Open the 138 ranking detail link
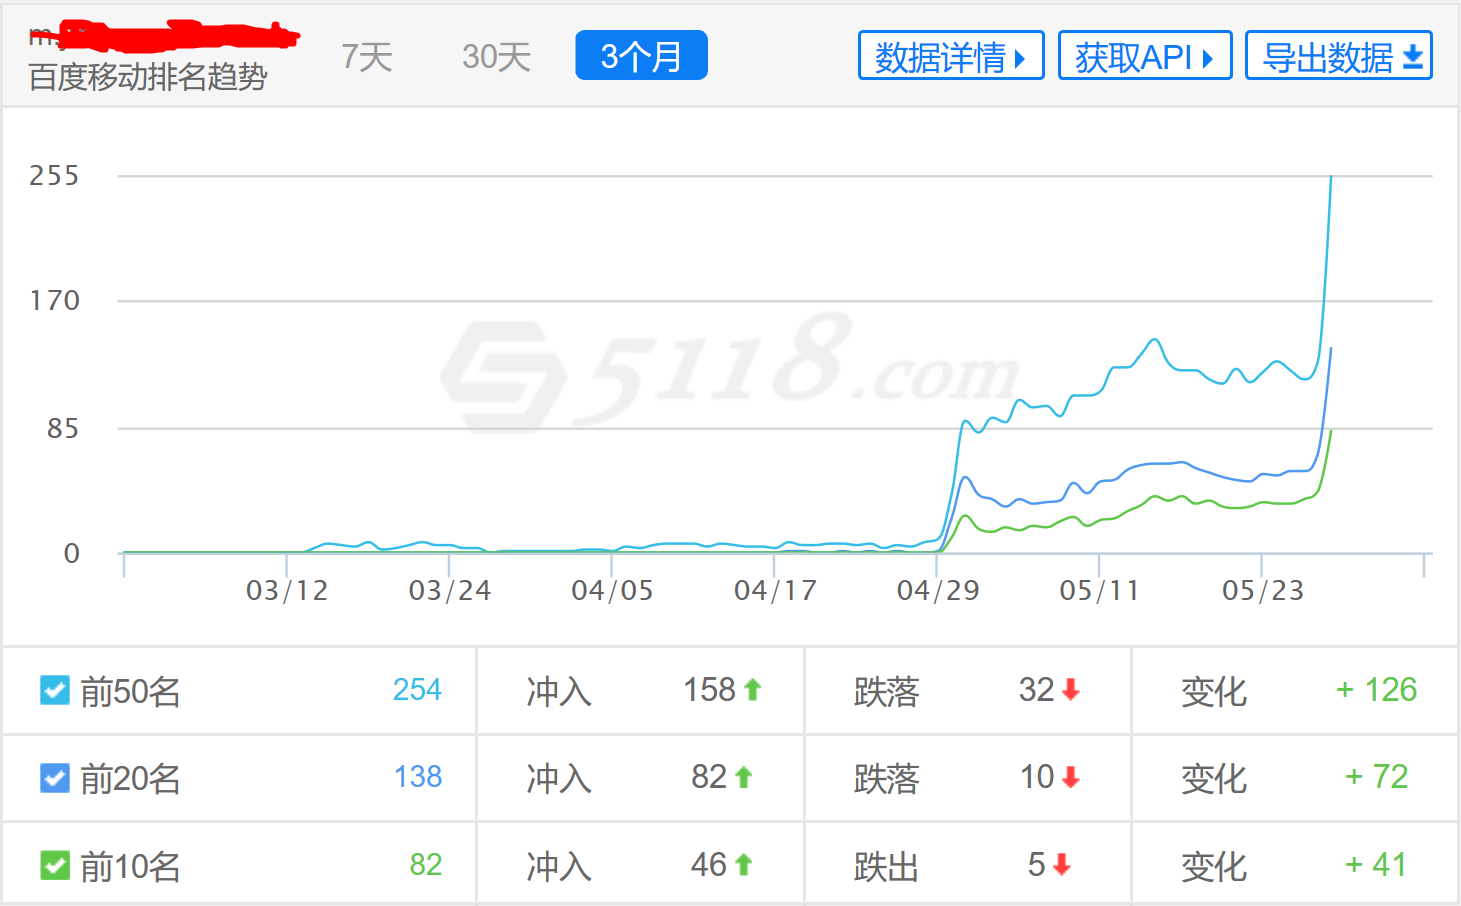The width and height of the screenshot is (1461, 906). tap(417, 777)
